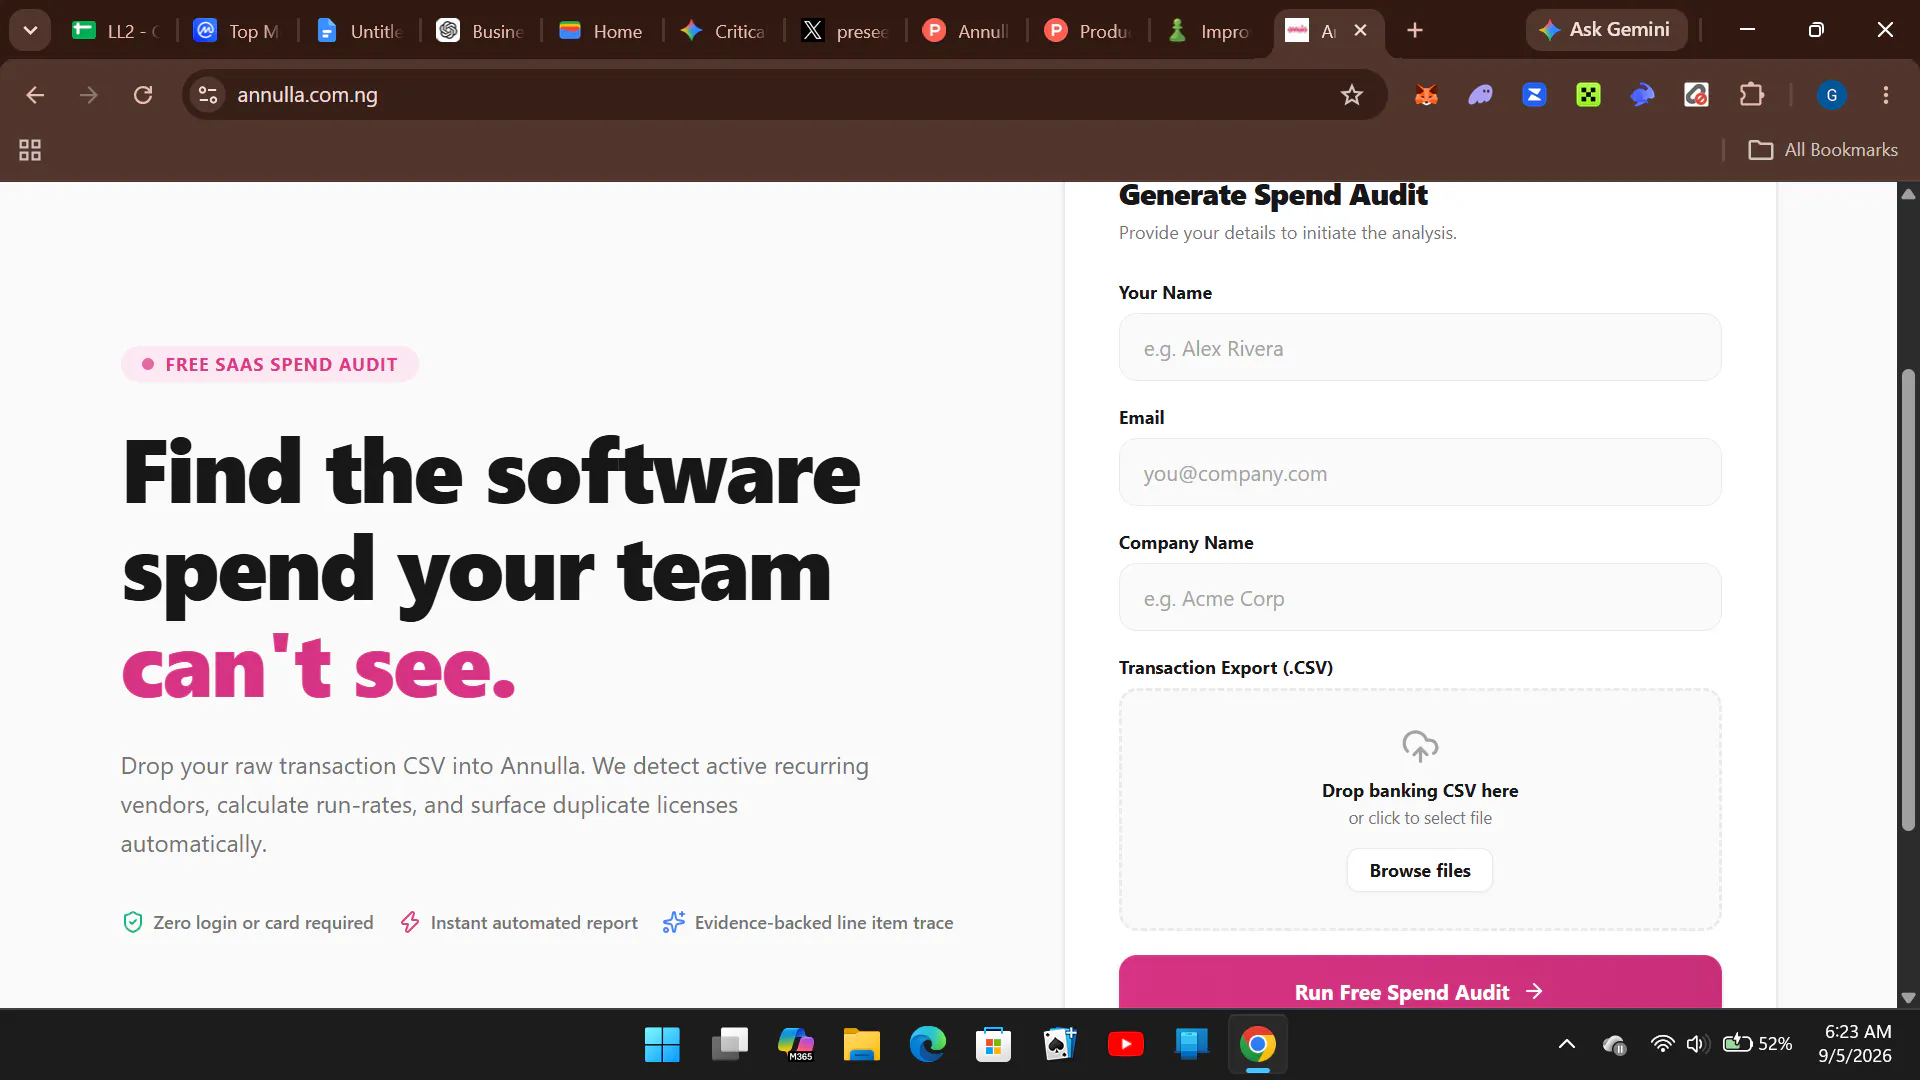Screen dimensions: 1920x1080
Task: Open the tab search dropdown arrow
Action: point(30,30)
